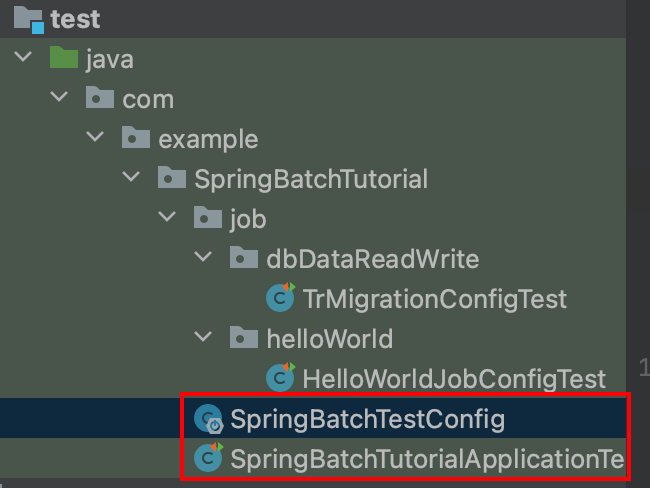This screenshot has height=488, width=650.
Task: Open the TrMigrationConfigTest file
Action: (x=435, y=299)
